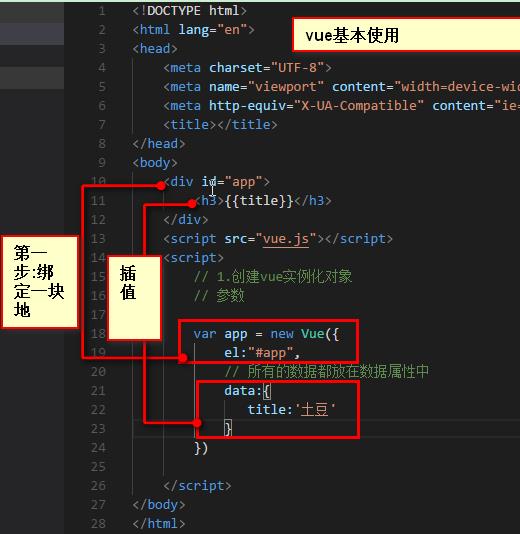Click the opening head tag
Screen dimensions: 520x534
[155, 49]
